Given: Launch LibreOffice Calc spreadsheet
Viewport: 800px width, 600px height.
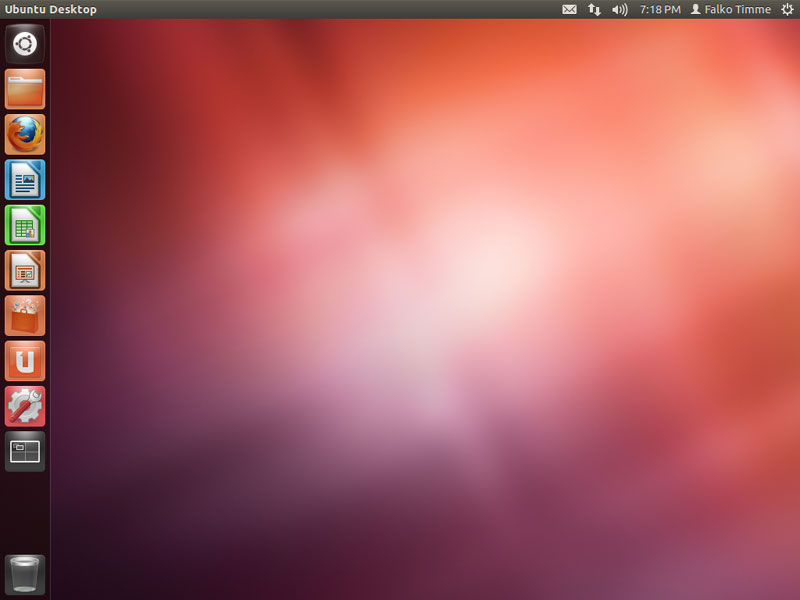Looking at the screenshot, I should [25, 225].
